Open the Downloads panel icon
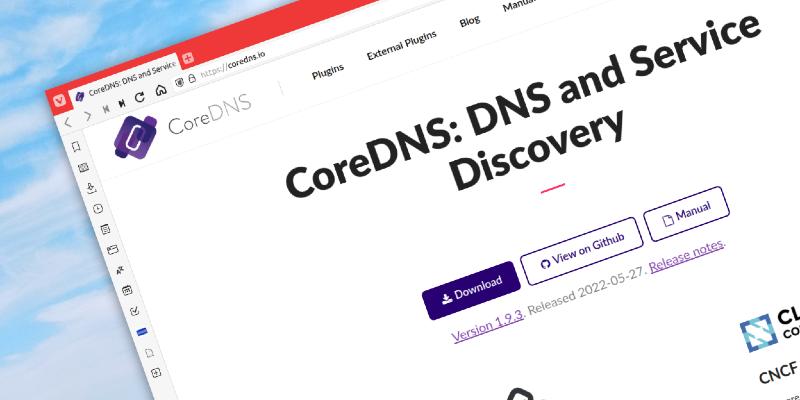The height and width of the screenshot is (400, 800). coord(91,188)
